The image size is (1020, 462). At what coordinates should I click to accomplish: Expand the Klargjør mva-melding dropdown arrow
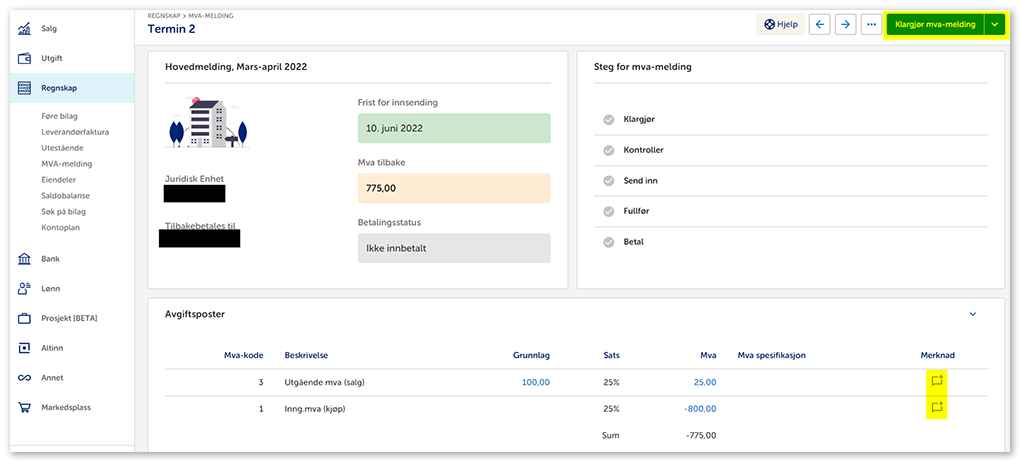pos(994,24)
